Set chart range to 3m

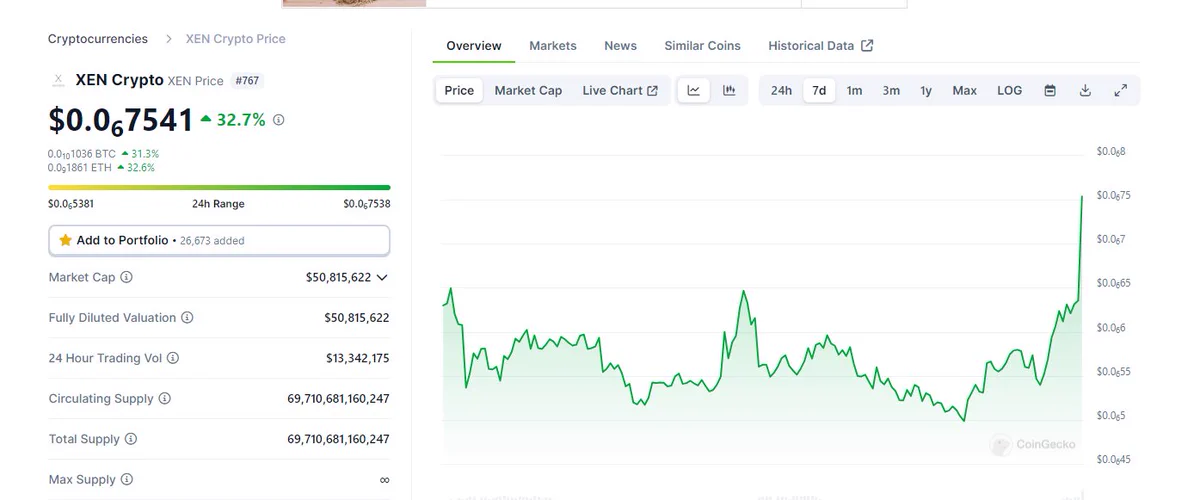pos(891,90)
